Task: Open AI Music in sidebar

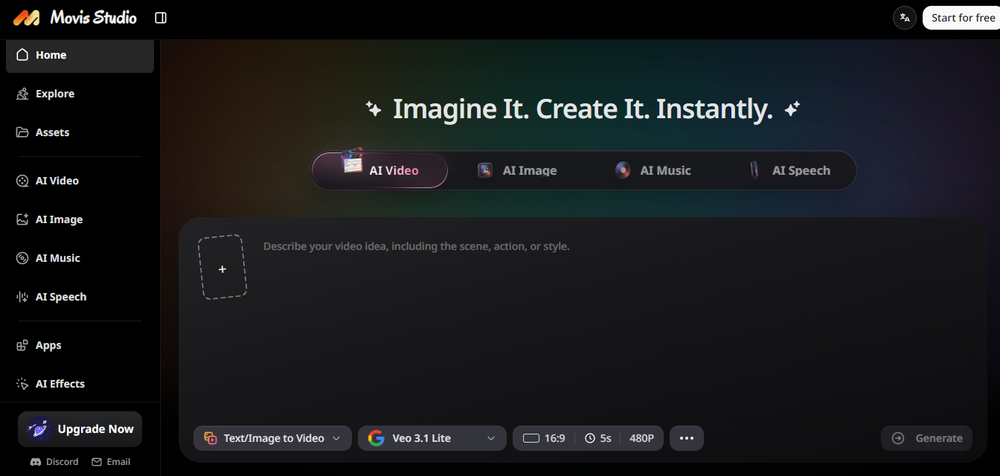Action: pos(80,258)
